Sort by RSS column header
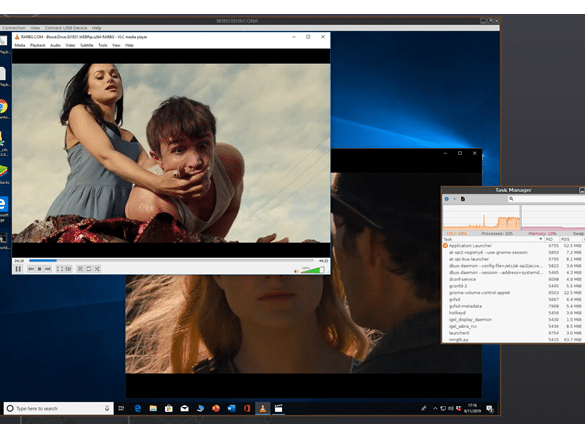Screen dimensions: 585x440 point(570,239)
